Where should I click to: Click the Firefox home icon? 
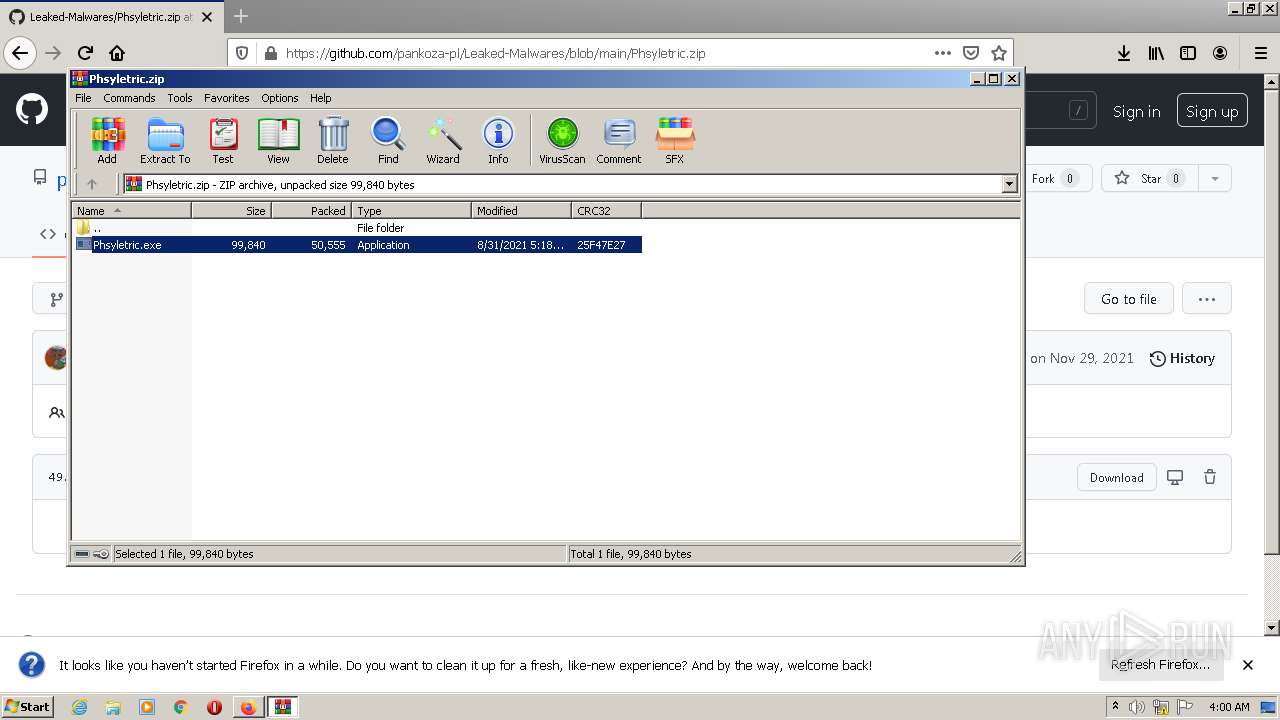117,53
